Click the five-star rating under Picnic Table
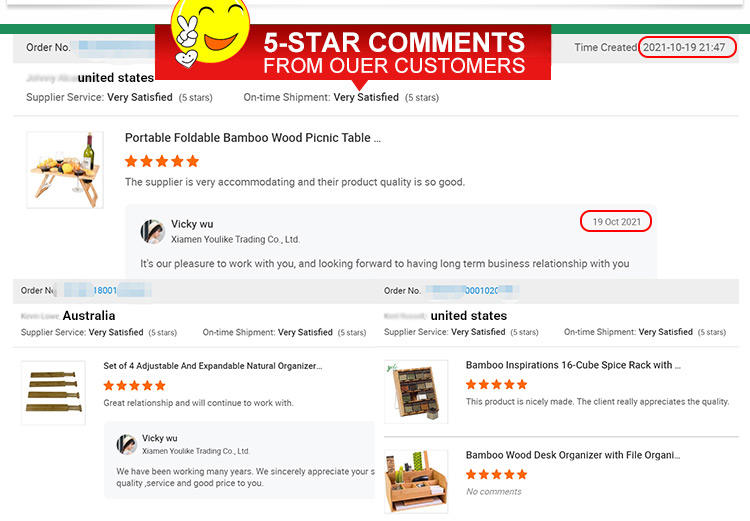 point(162,161)
